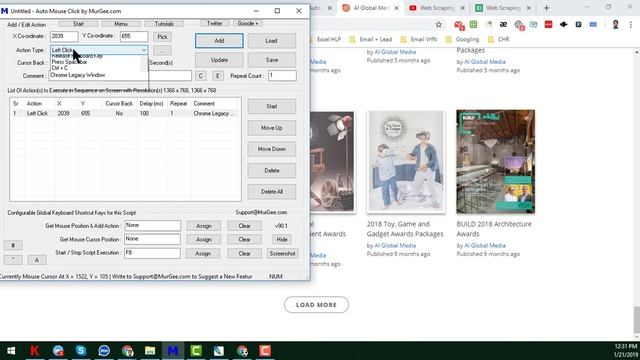Open the Email + Lead bookmark folder
The width and height of the screenshot is (640, 360).
point(371,39)
